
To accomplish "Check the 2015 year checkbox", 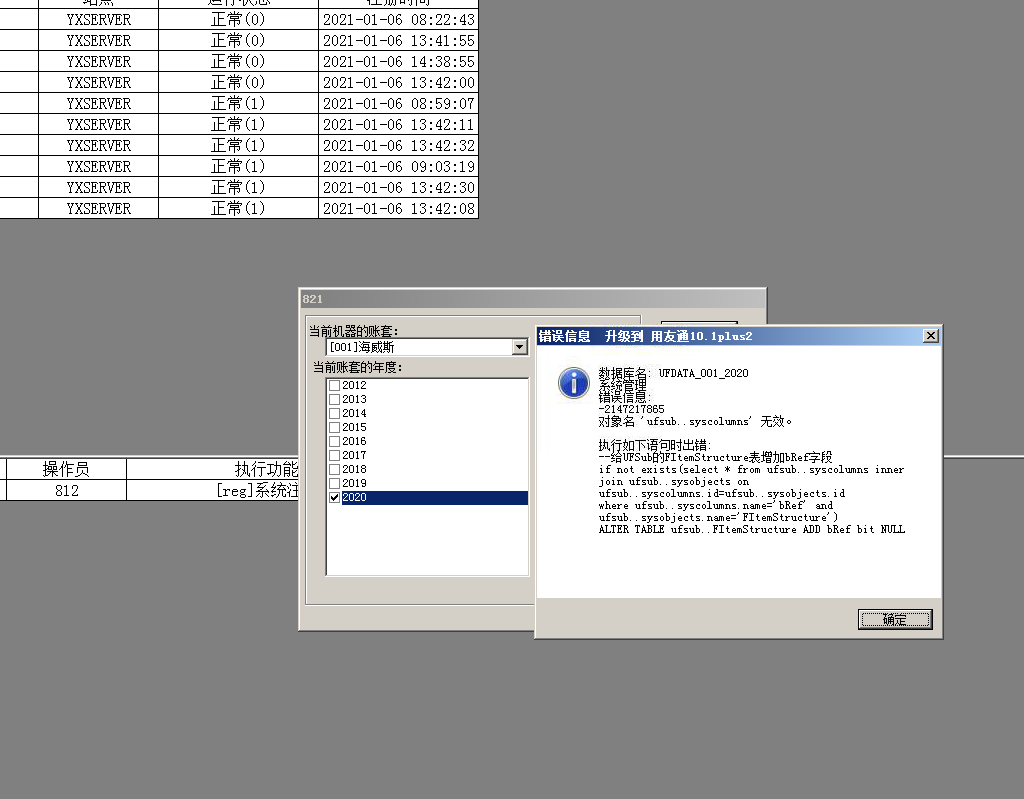I will [x=334, y=427].
